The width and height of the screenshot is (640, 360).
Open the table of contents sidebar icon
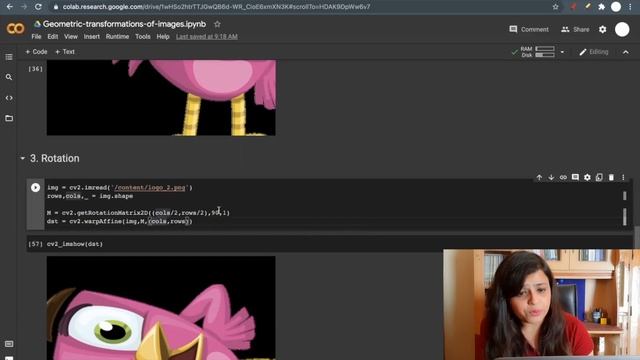[x=9, y=57]
